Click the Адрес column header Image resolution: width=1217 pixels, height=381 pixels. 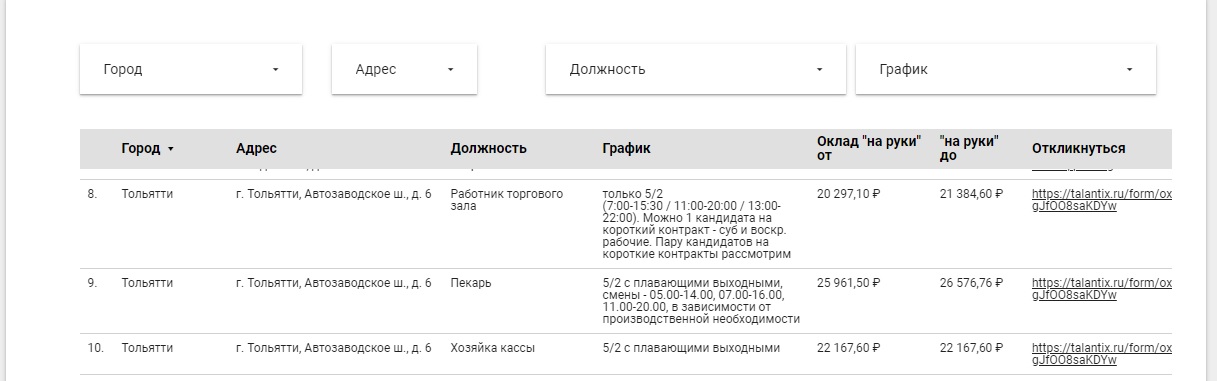click(256, 148)
